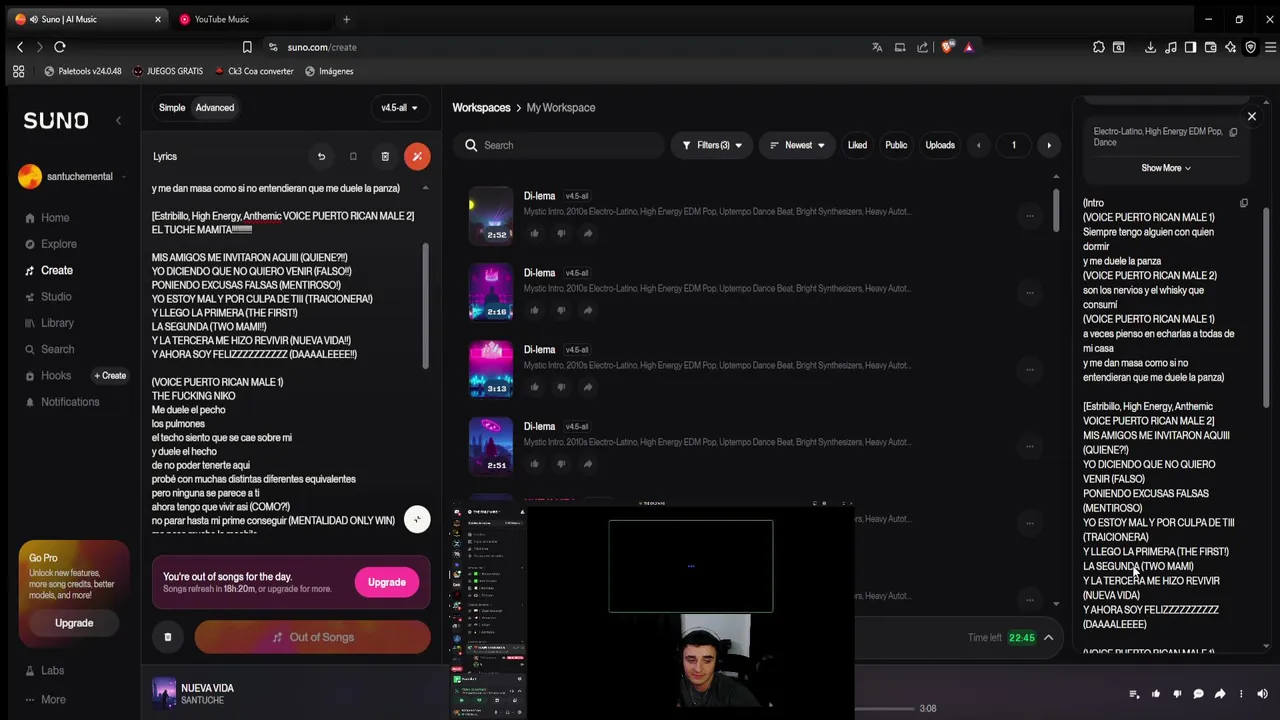
Task: Open Brave Shields icon in address bar
Action: [x=946, y=47]
